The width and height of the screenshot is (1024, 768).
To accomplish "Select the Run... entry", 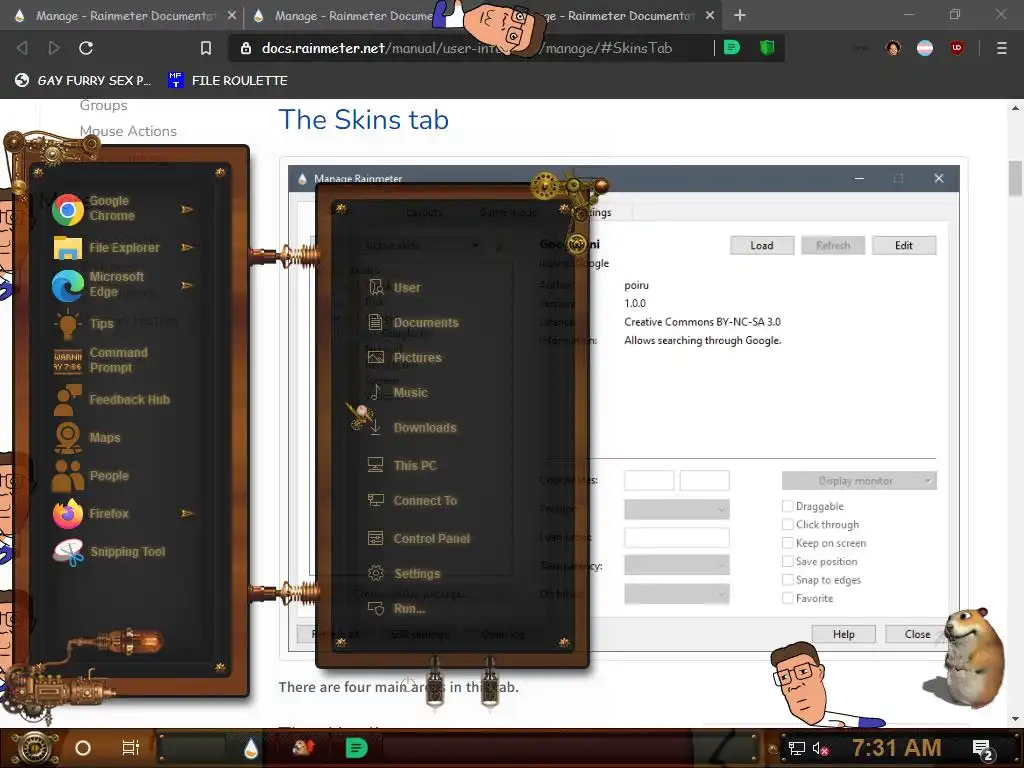I will tap(396, 609).
